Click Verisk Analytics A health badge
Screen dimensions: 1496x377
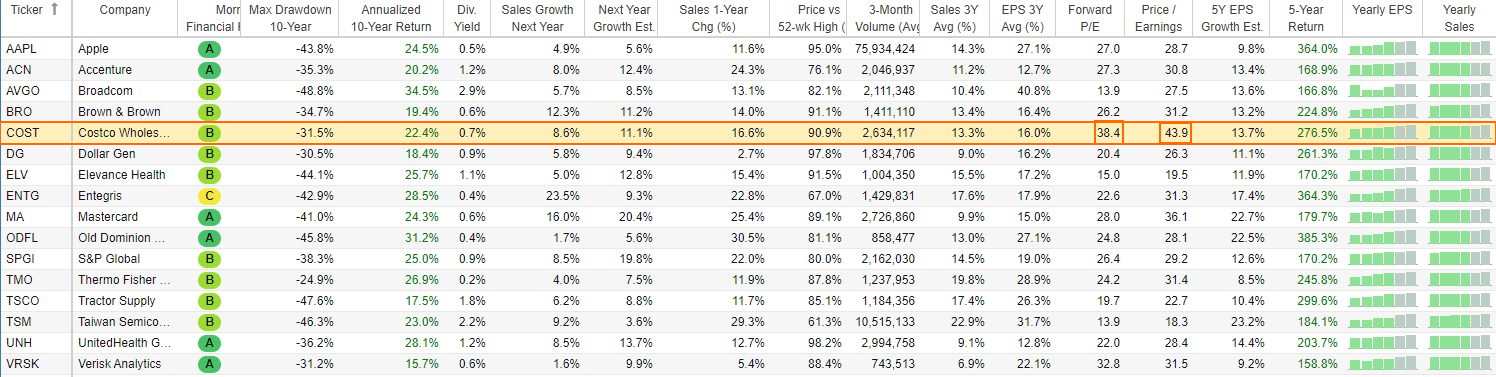pos(210,364)
